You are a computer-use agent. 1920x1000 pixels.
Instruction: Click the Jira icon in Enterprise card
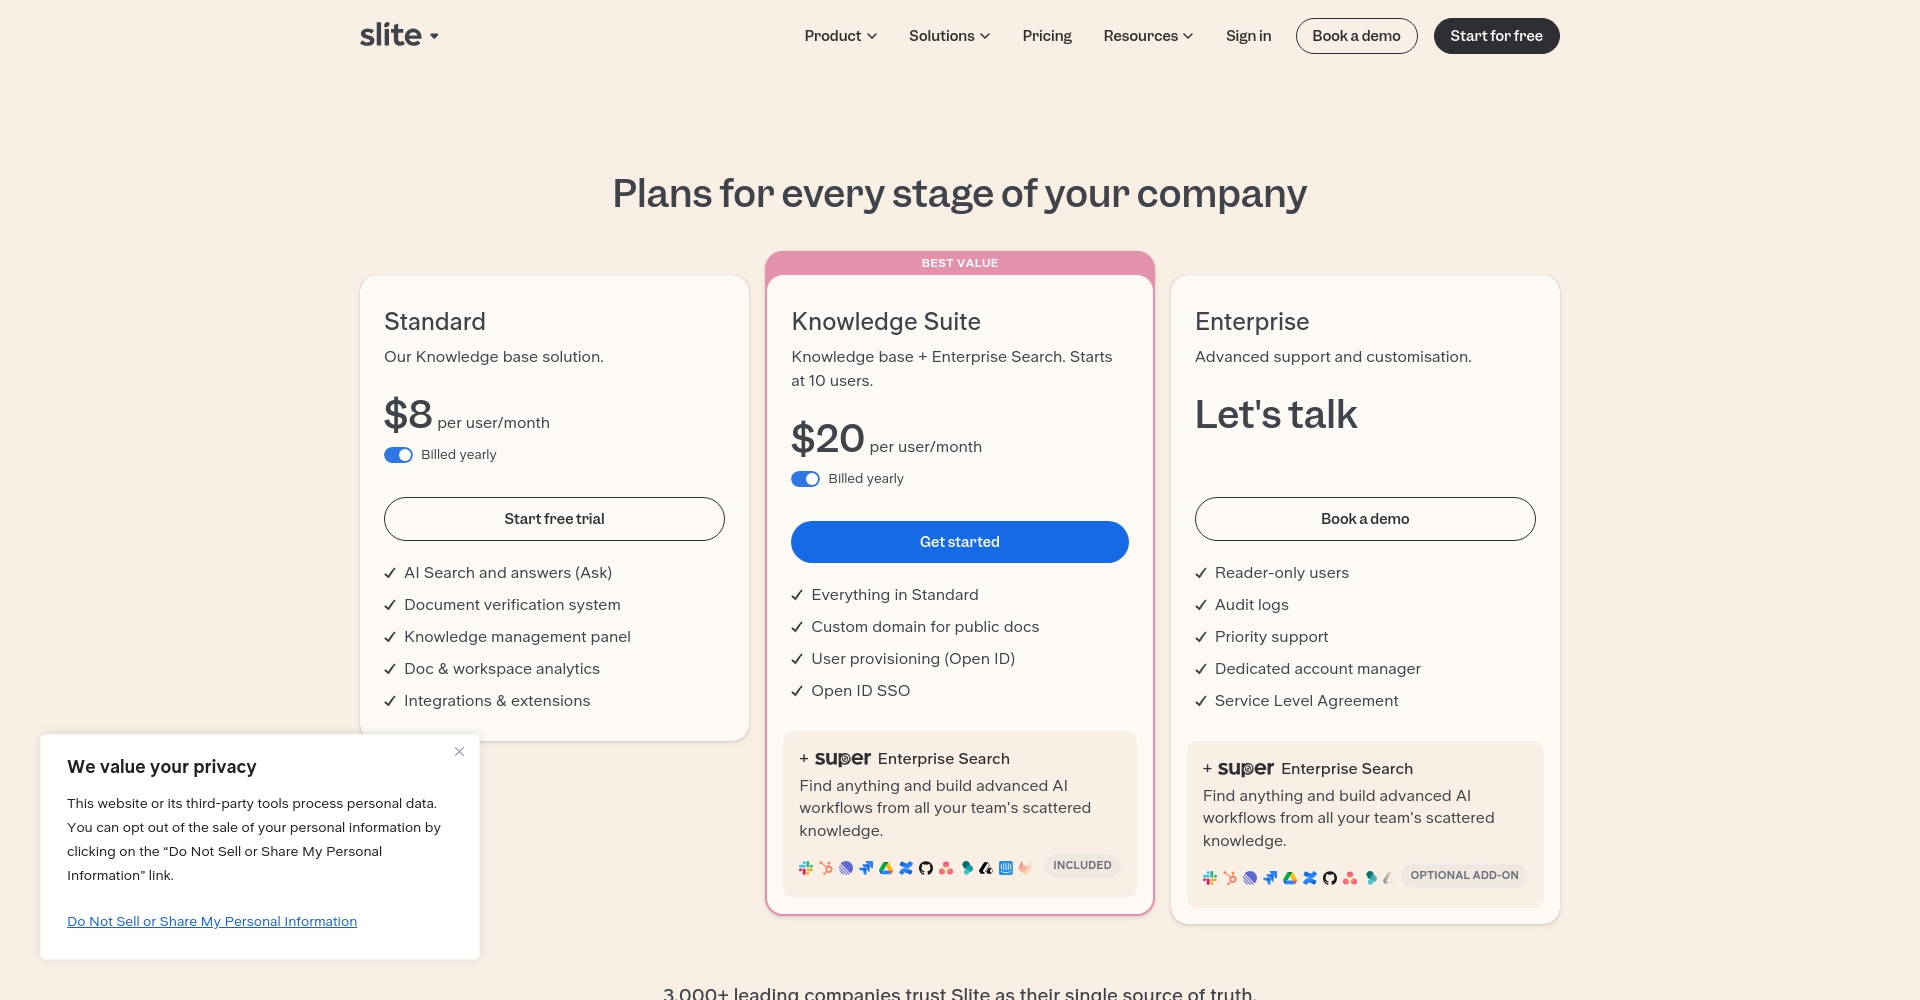(1270, 878)
